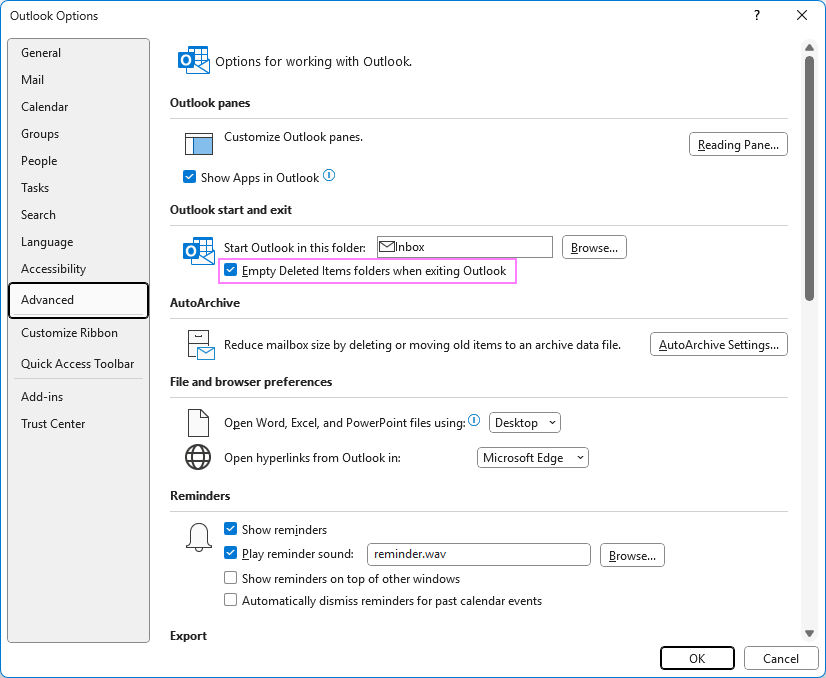
Task: Click the Outlook start and exit heading
Action: click(231, 210)
